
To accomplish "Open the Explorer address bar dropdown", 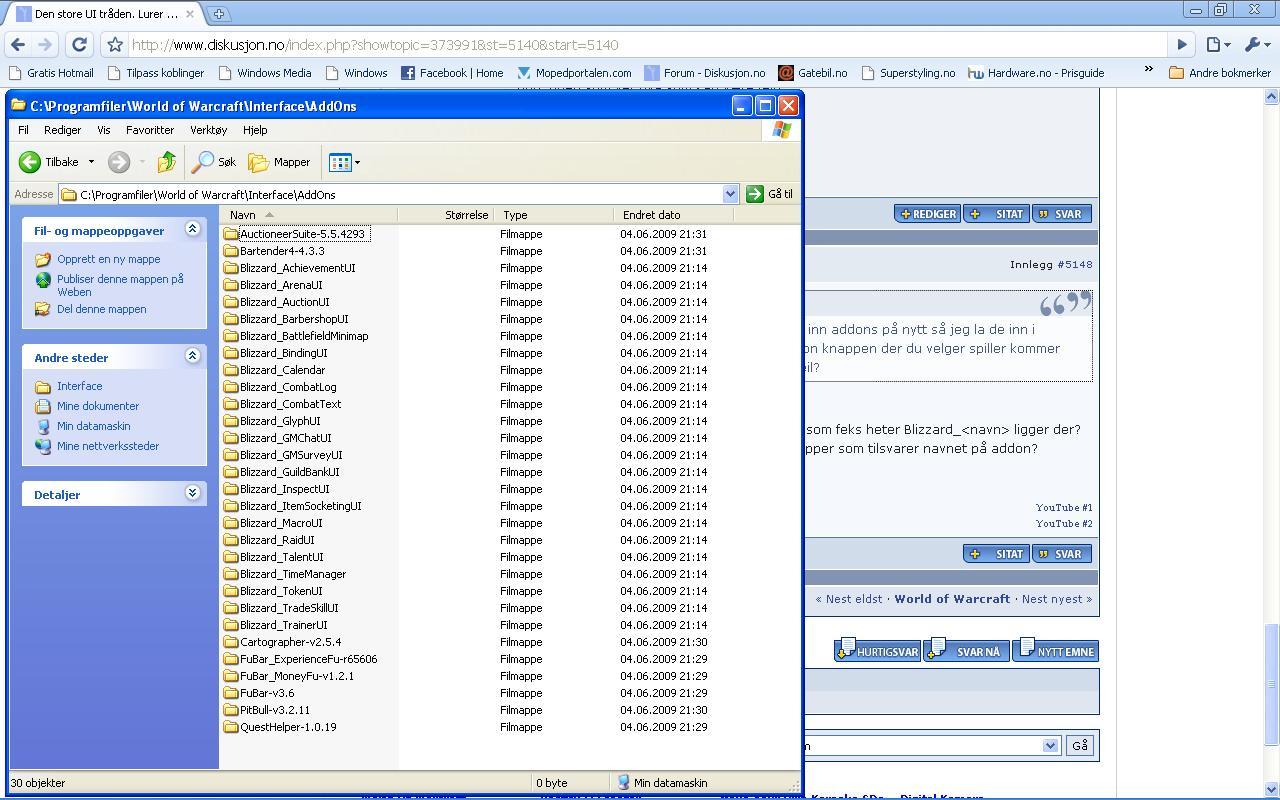I will [730, 194].
